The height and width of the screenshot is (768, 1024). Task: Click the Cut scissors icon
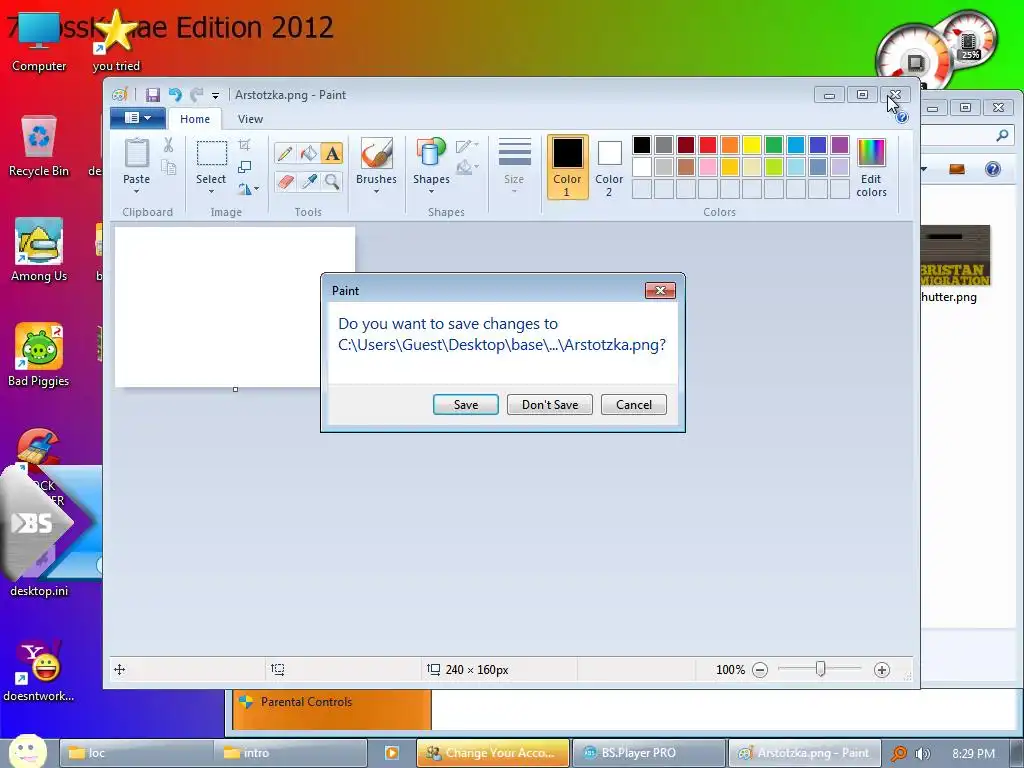pyautogui.click(x=168, y=145)
